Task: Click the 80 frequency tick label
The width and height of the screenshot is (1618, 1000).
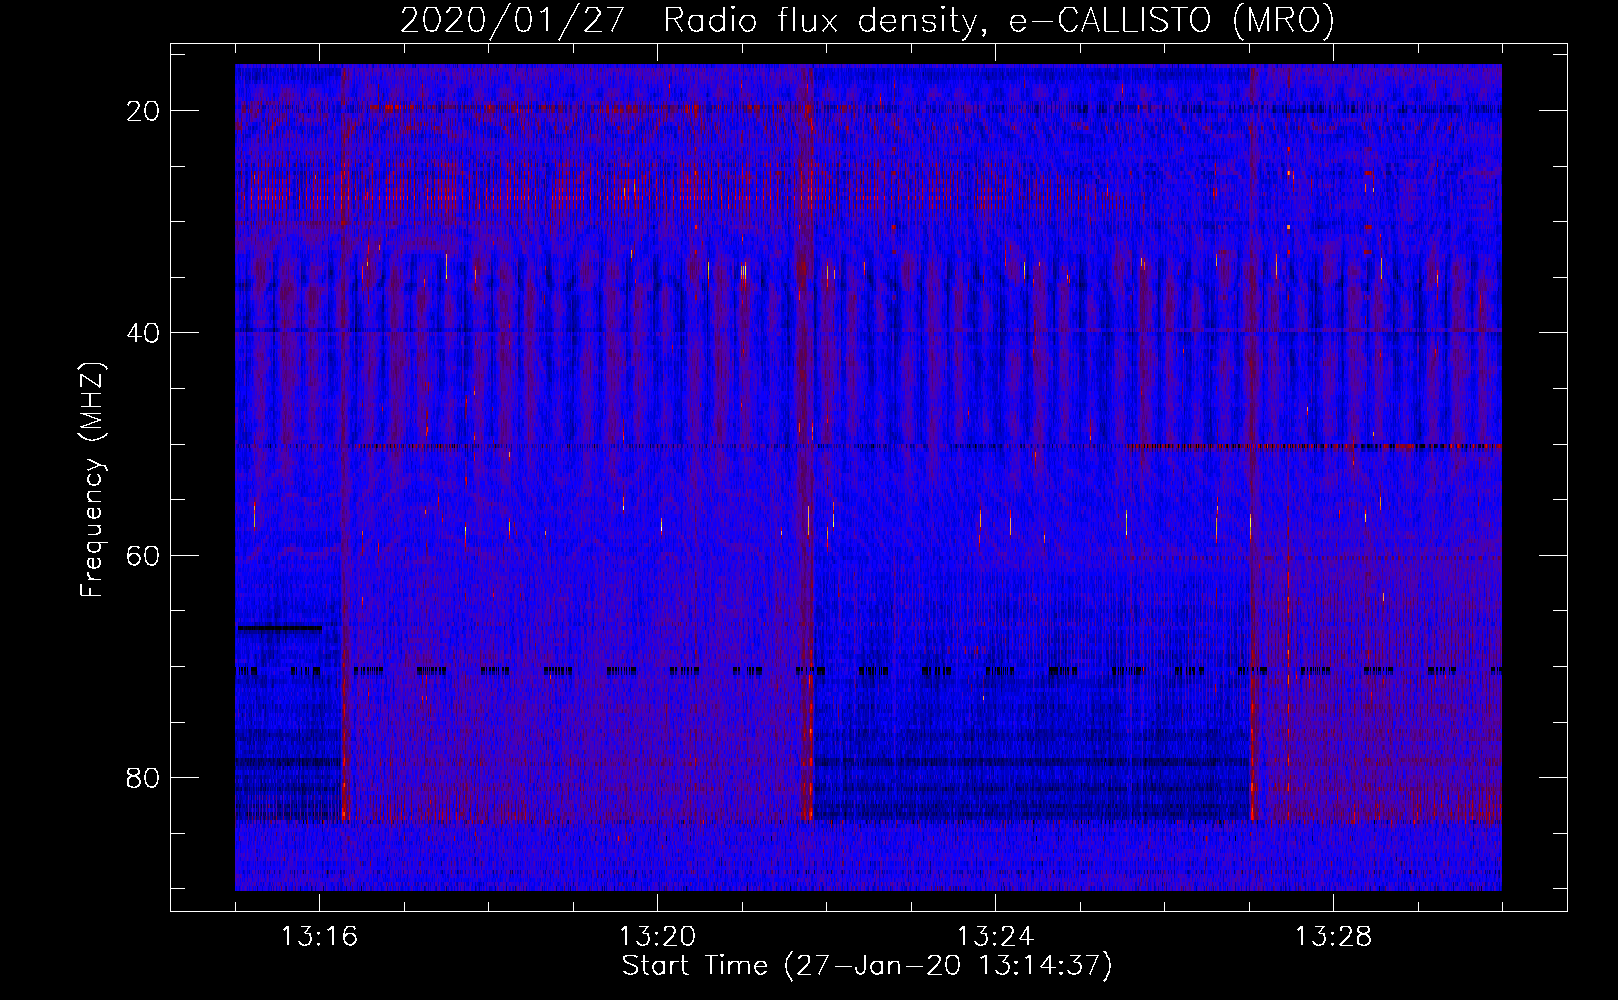Action: pyautogui.click(x=143, y=778)
